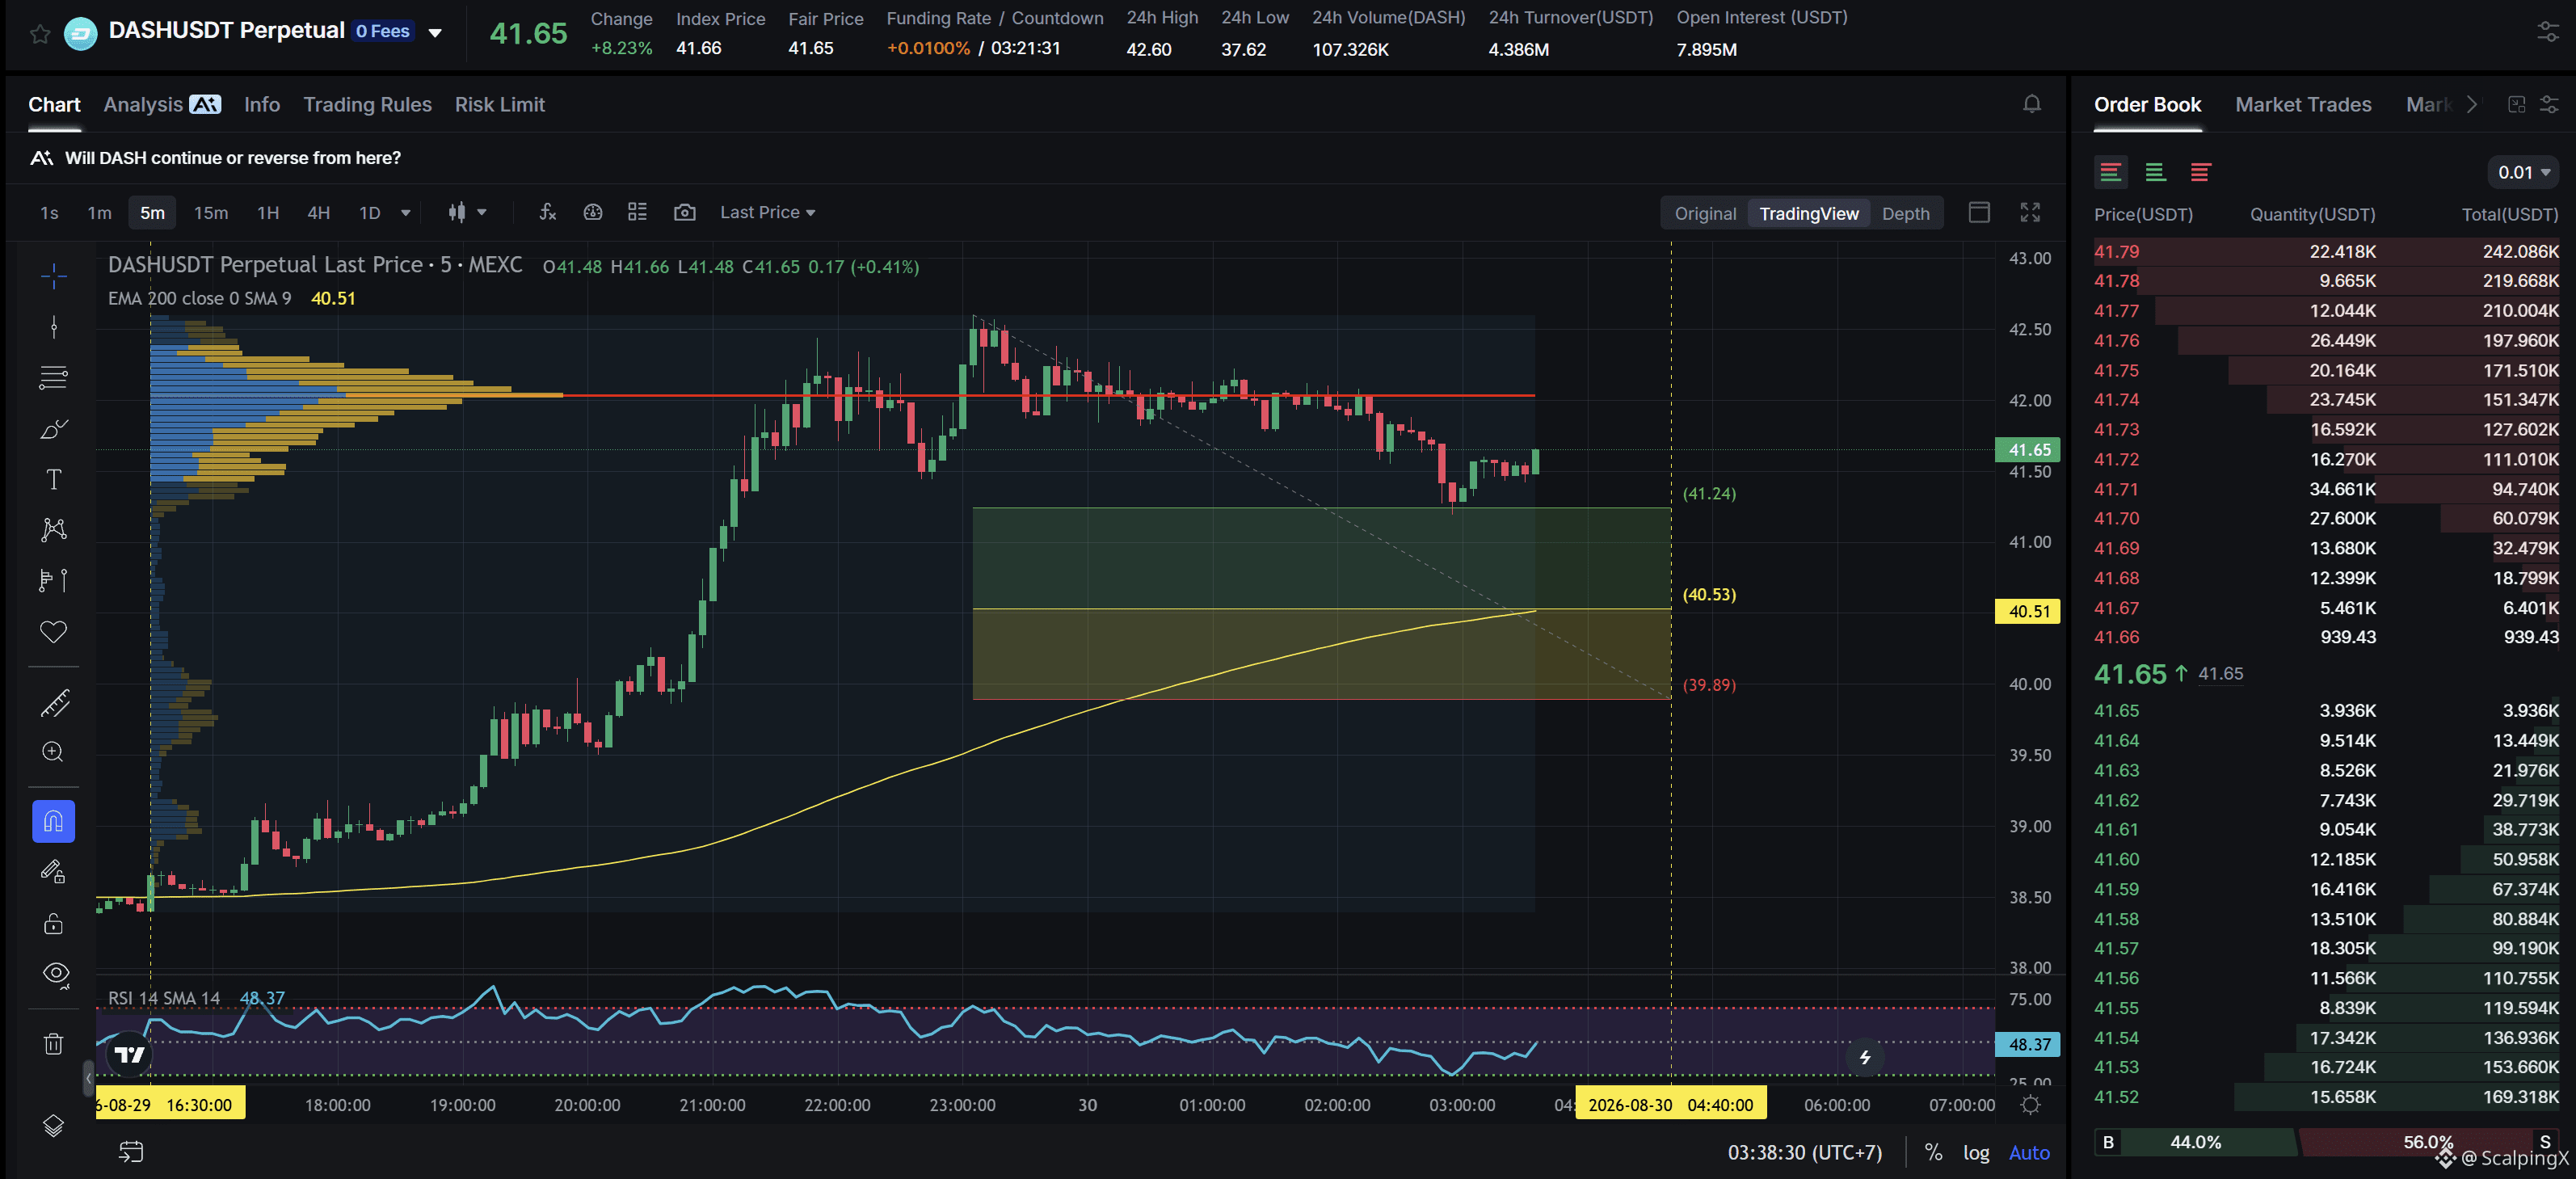This screenshot has width=2576, height=1179.
Task: Add DASHUSDT to favorites with star
Action: tap(40, 34)
